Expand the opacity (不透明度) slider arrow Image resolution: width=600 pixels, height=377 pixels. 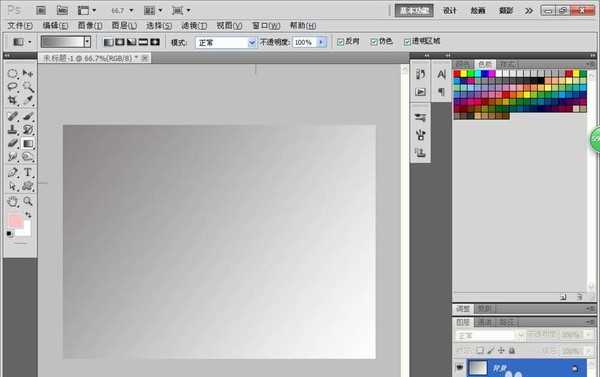click(321, 42)
